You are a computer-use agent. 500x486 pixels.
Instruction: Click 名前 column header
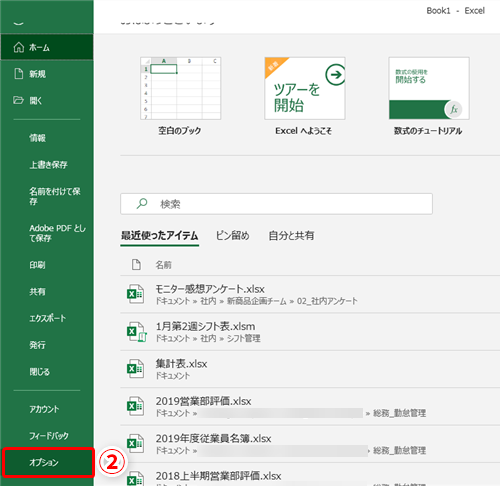pos(164,265)
